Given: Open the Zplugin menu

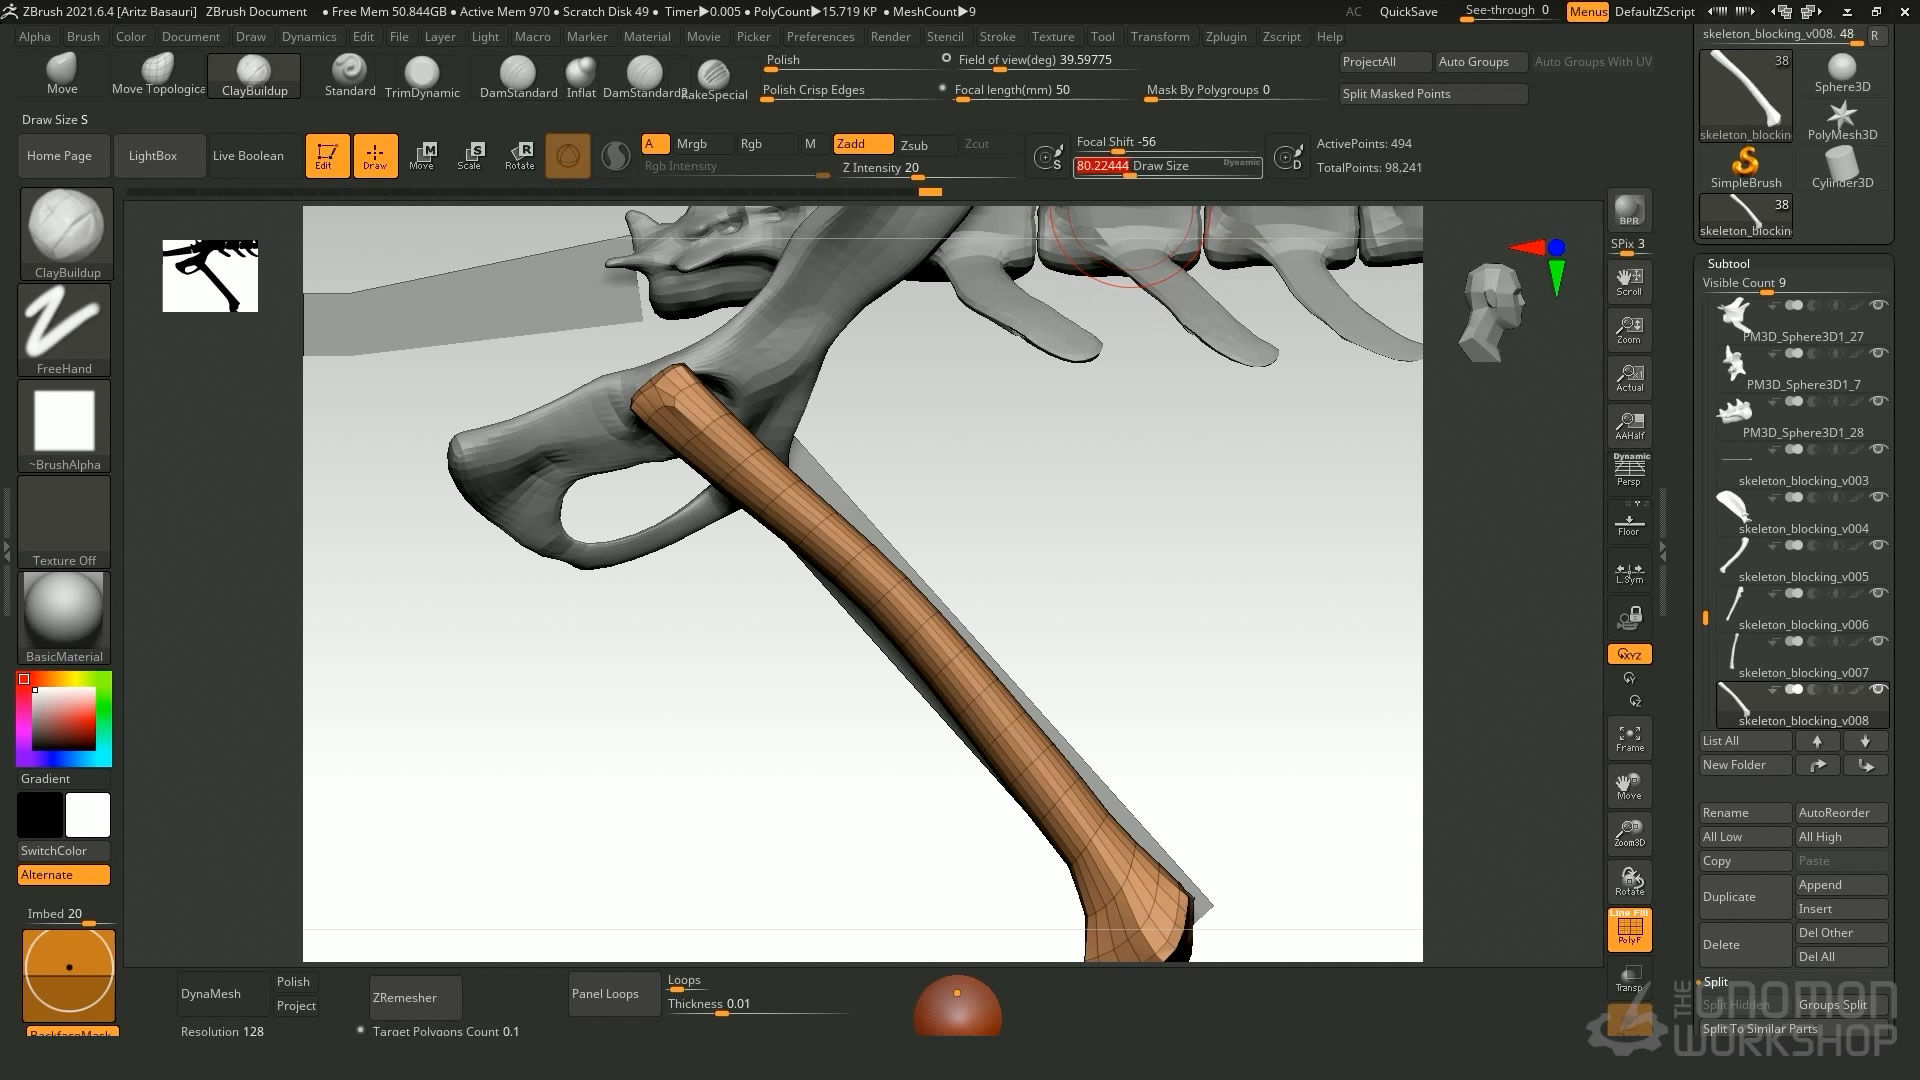Looking at the screenshot, I should 1225,37.
